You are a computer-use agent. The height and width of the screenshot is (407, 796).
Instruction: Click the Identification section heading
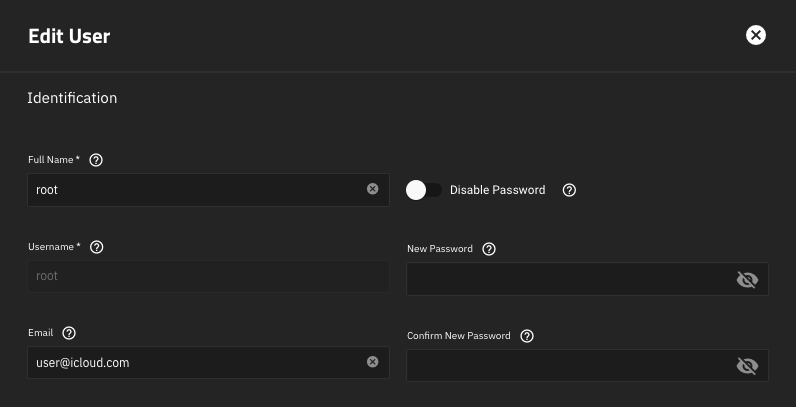click(72, 98)
